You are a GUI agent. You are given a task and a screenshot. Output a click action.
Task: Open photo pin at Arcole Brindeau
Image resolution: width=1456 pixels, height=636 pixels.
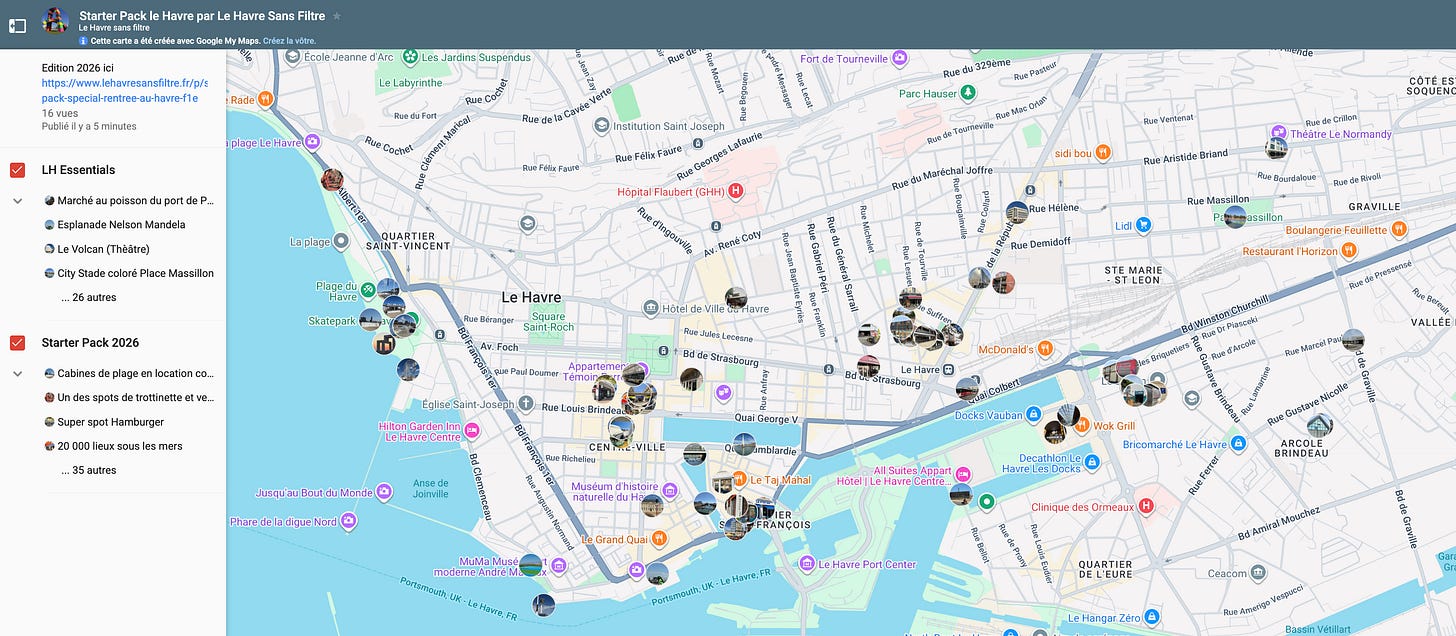1320,426
